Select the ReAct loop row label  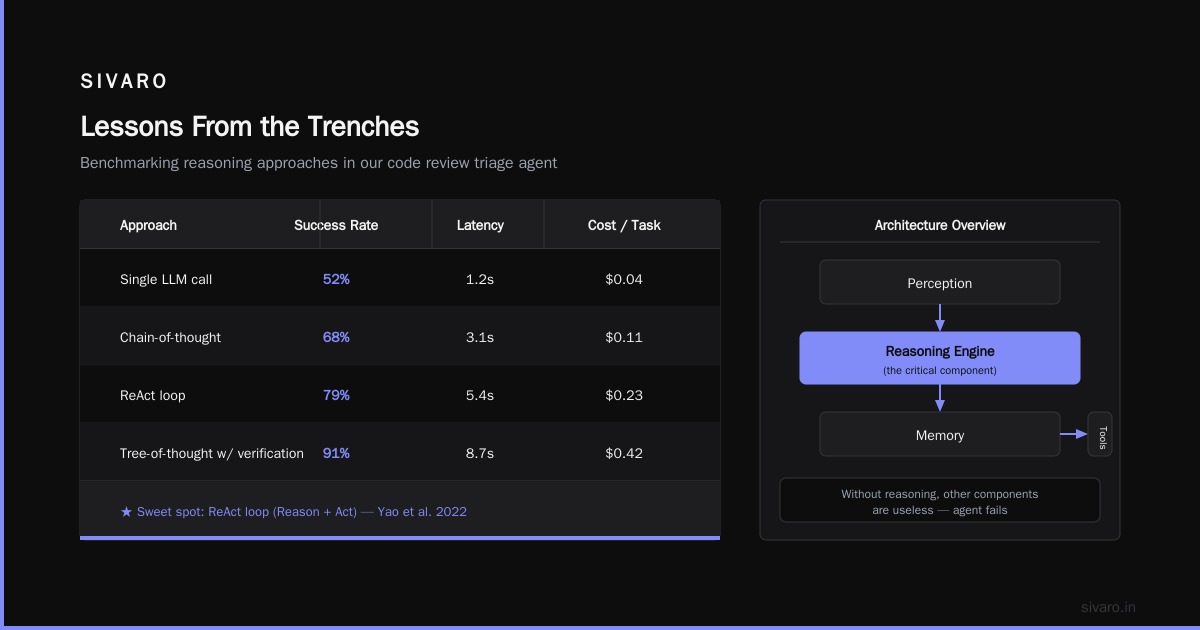pos(152,395)
